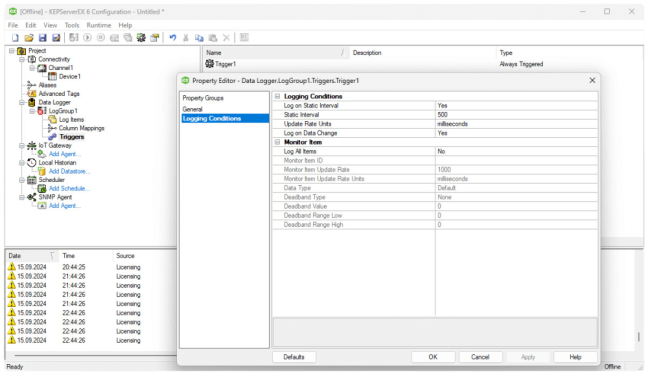Select the General property group
Screen dimensions: 648x377
[x=193, y=109]
